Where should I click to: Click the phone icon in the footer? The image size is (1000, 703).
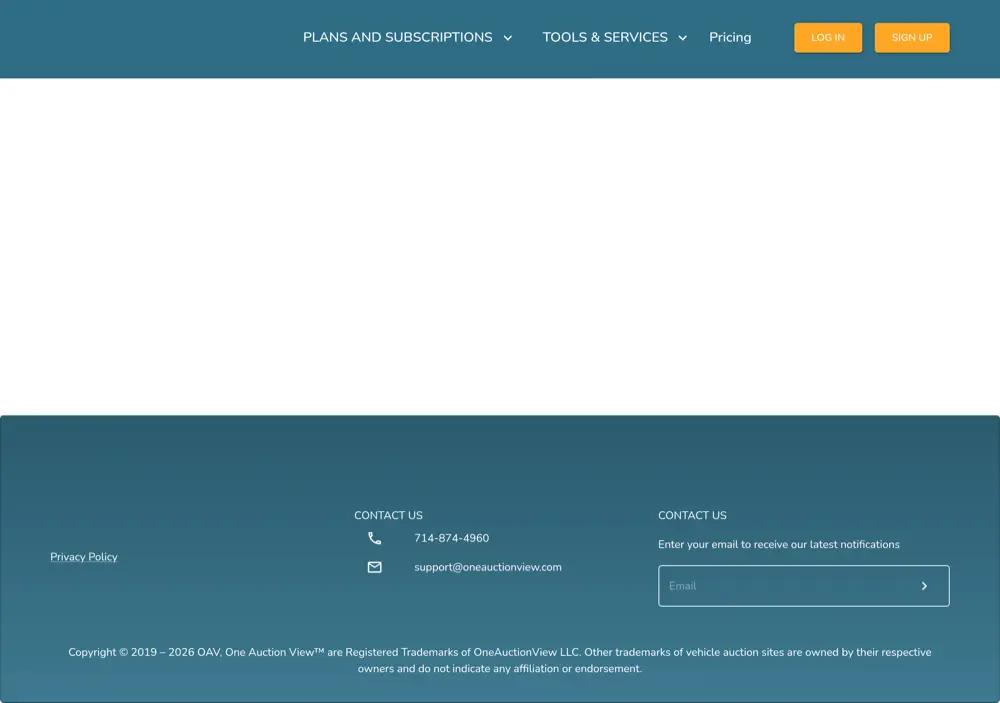(374, 538)
